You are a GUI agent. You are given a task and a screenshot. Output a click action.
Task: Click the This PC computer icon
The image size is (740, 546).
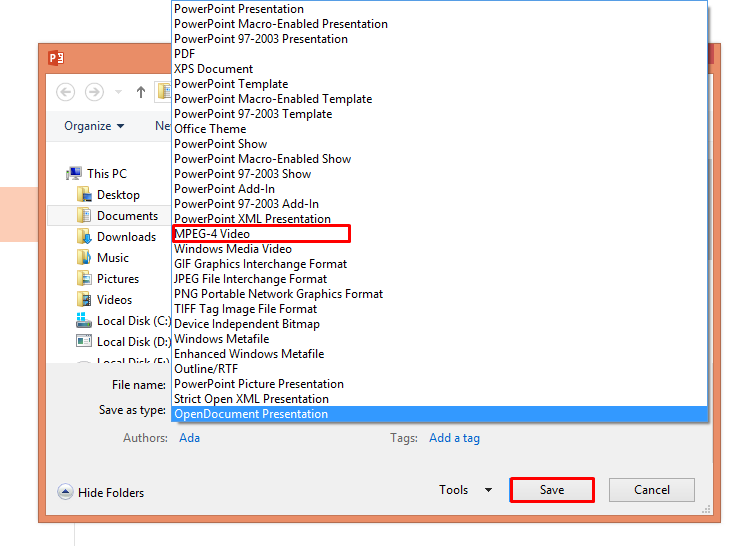pos(74,173)
